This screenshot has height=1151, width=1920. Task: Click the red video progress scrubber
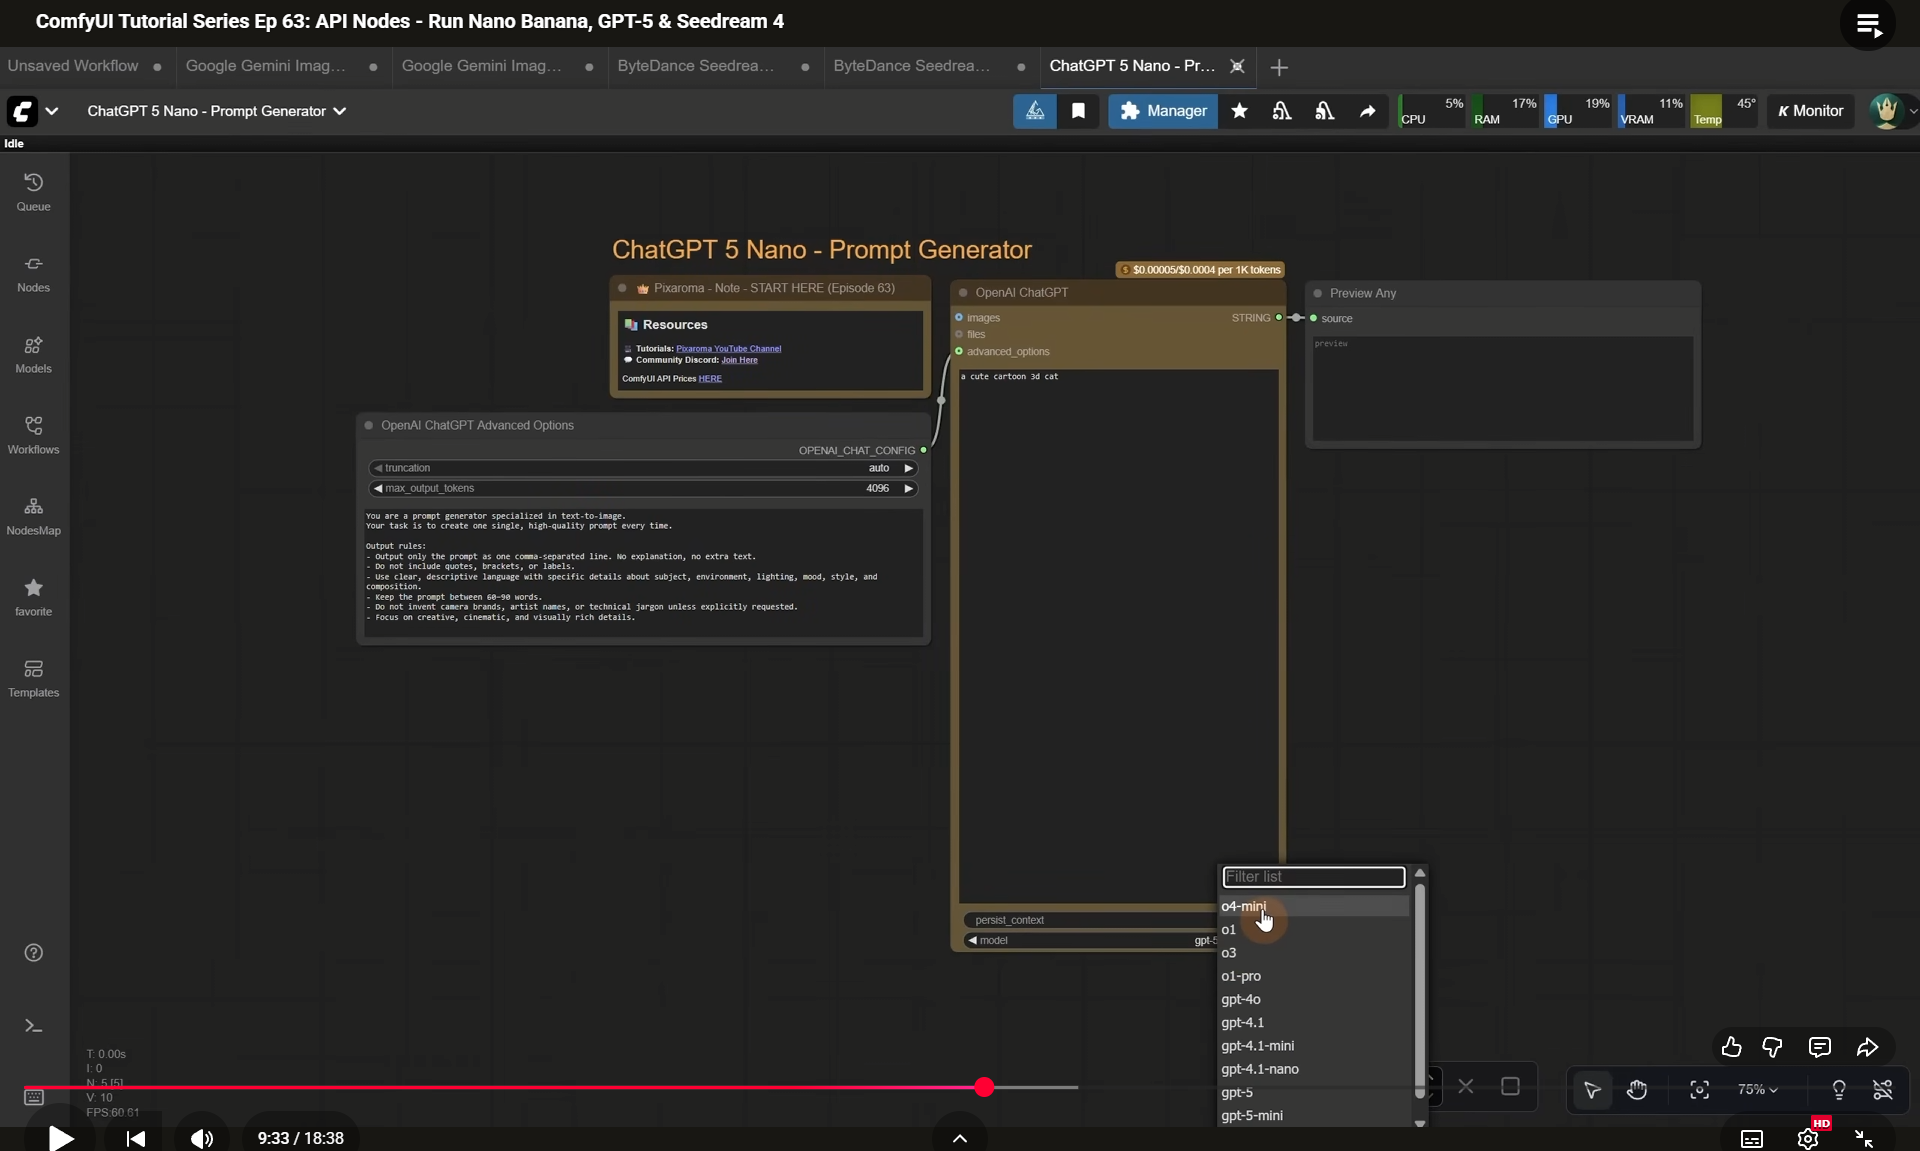(984, 1087)
